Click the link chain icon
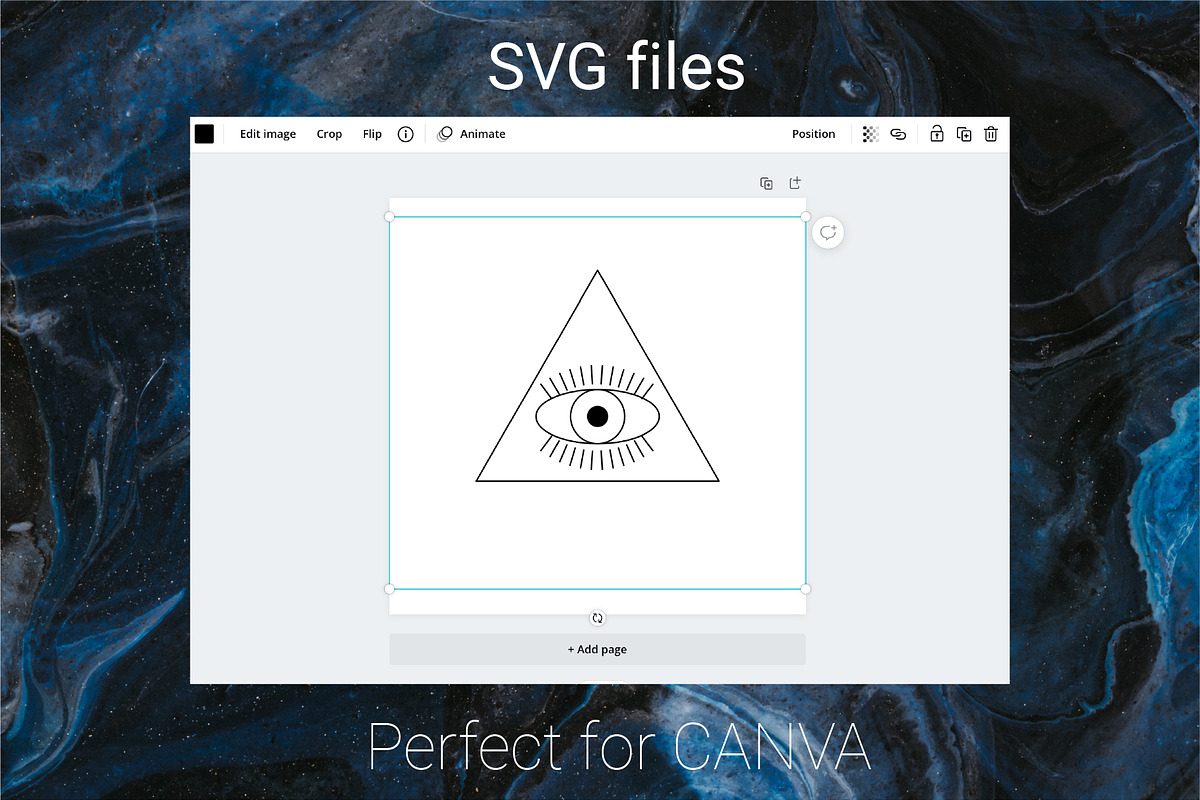 point(898,134)
